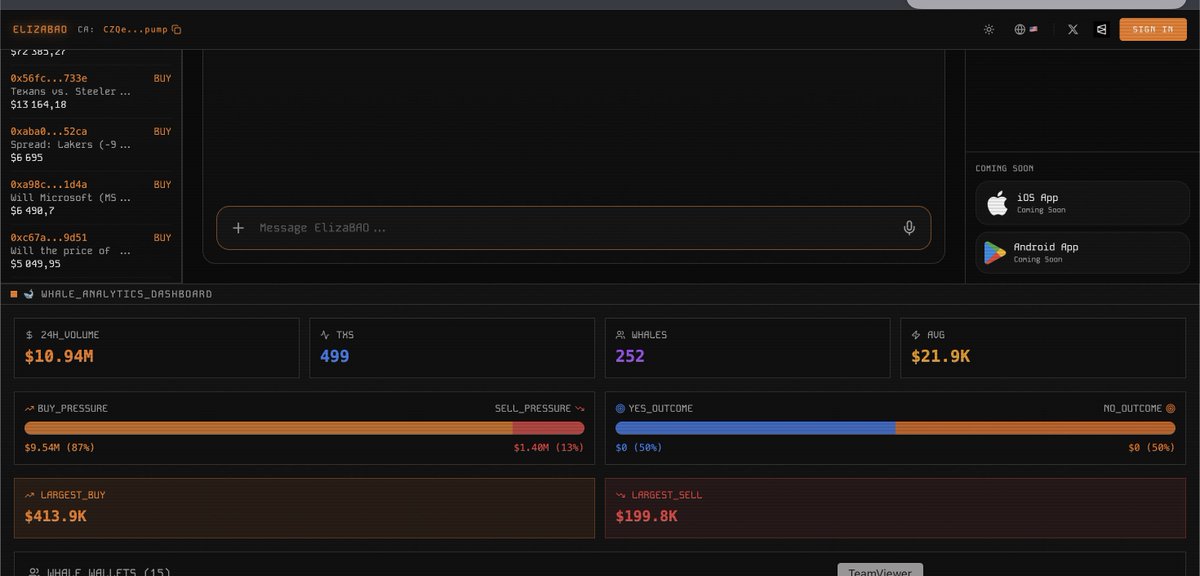Click the TeamViewer tooltip label
The width and height of the screenshot is (1200, 576).
pyautogui.click(x=880, y=571)
